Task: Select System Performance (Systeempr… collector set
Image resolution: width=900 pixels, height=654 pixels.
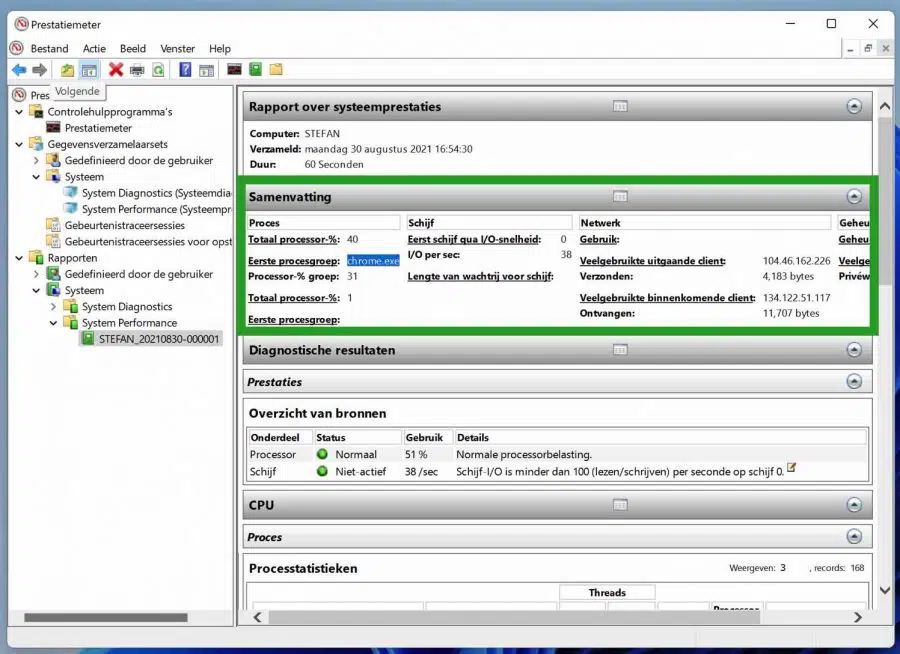Action: (x=157, y=209)
